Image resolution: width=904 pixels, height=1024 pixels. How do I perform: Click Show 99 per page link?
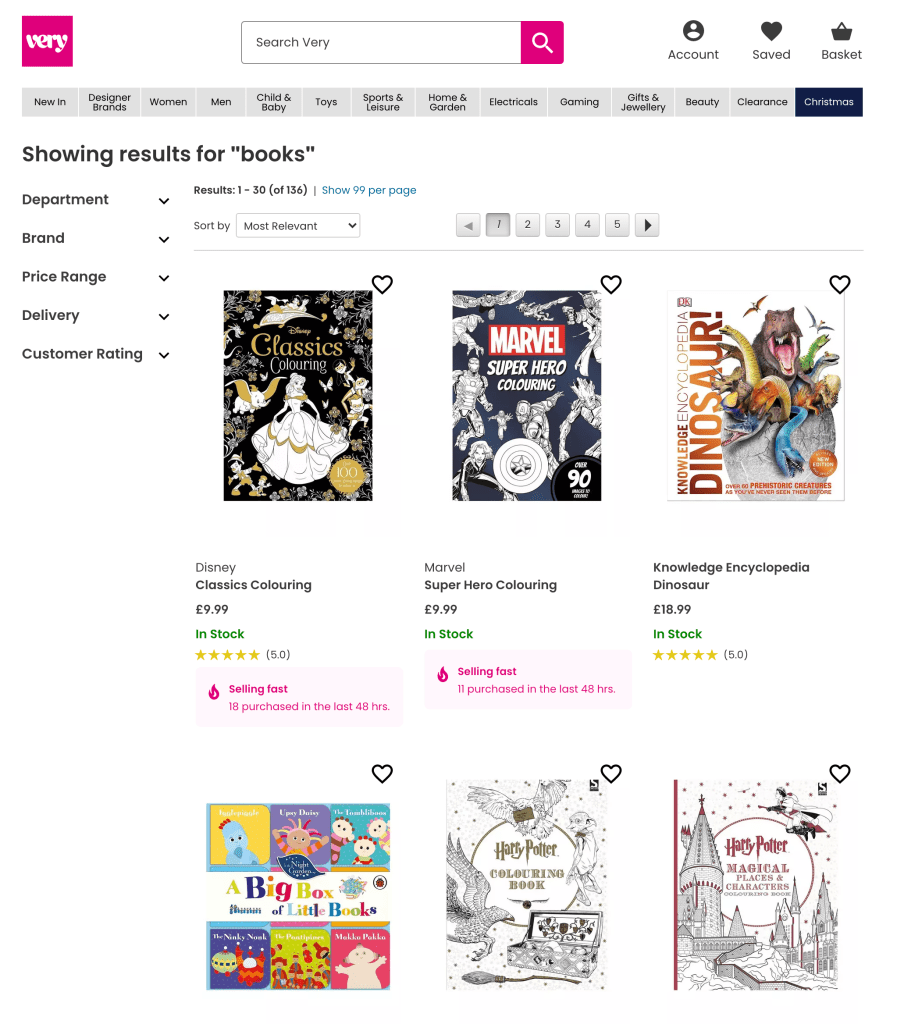pos(368,190)
